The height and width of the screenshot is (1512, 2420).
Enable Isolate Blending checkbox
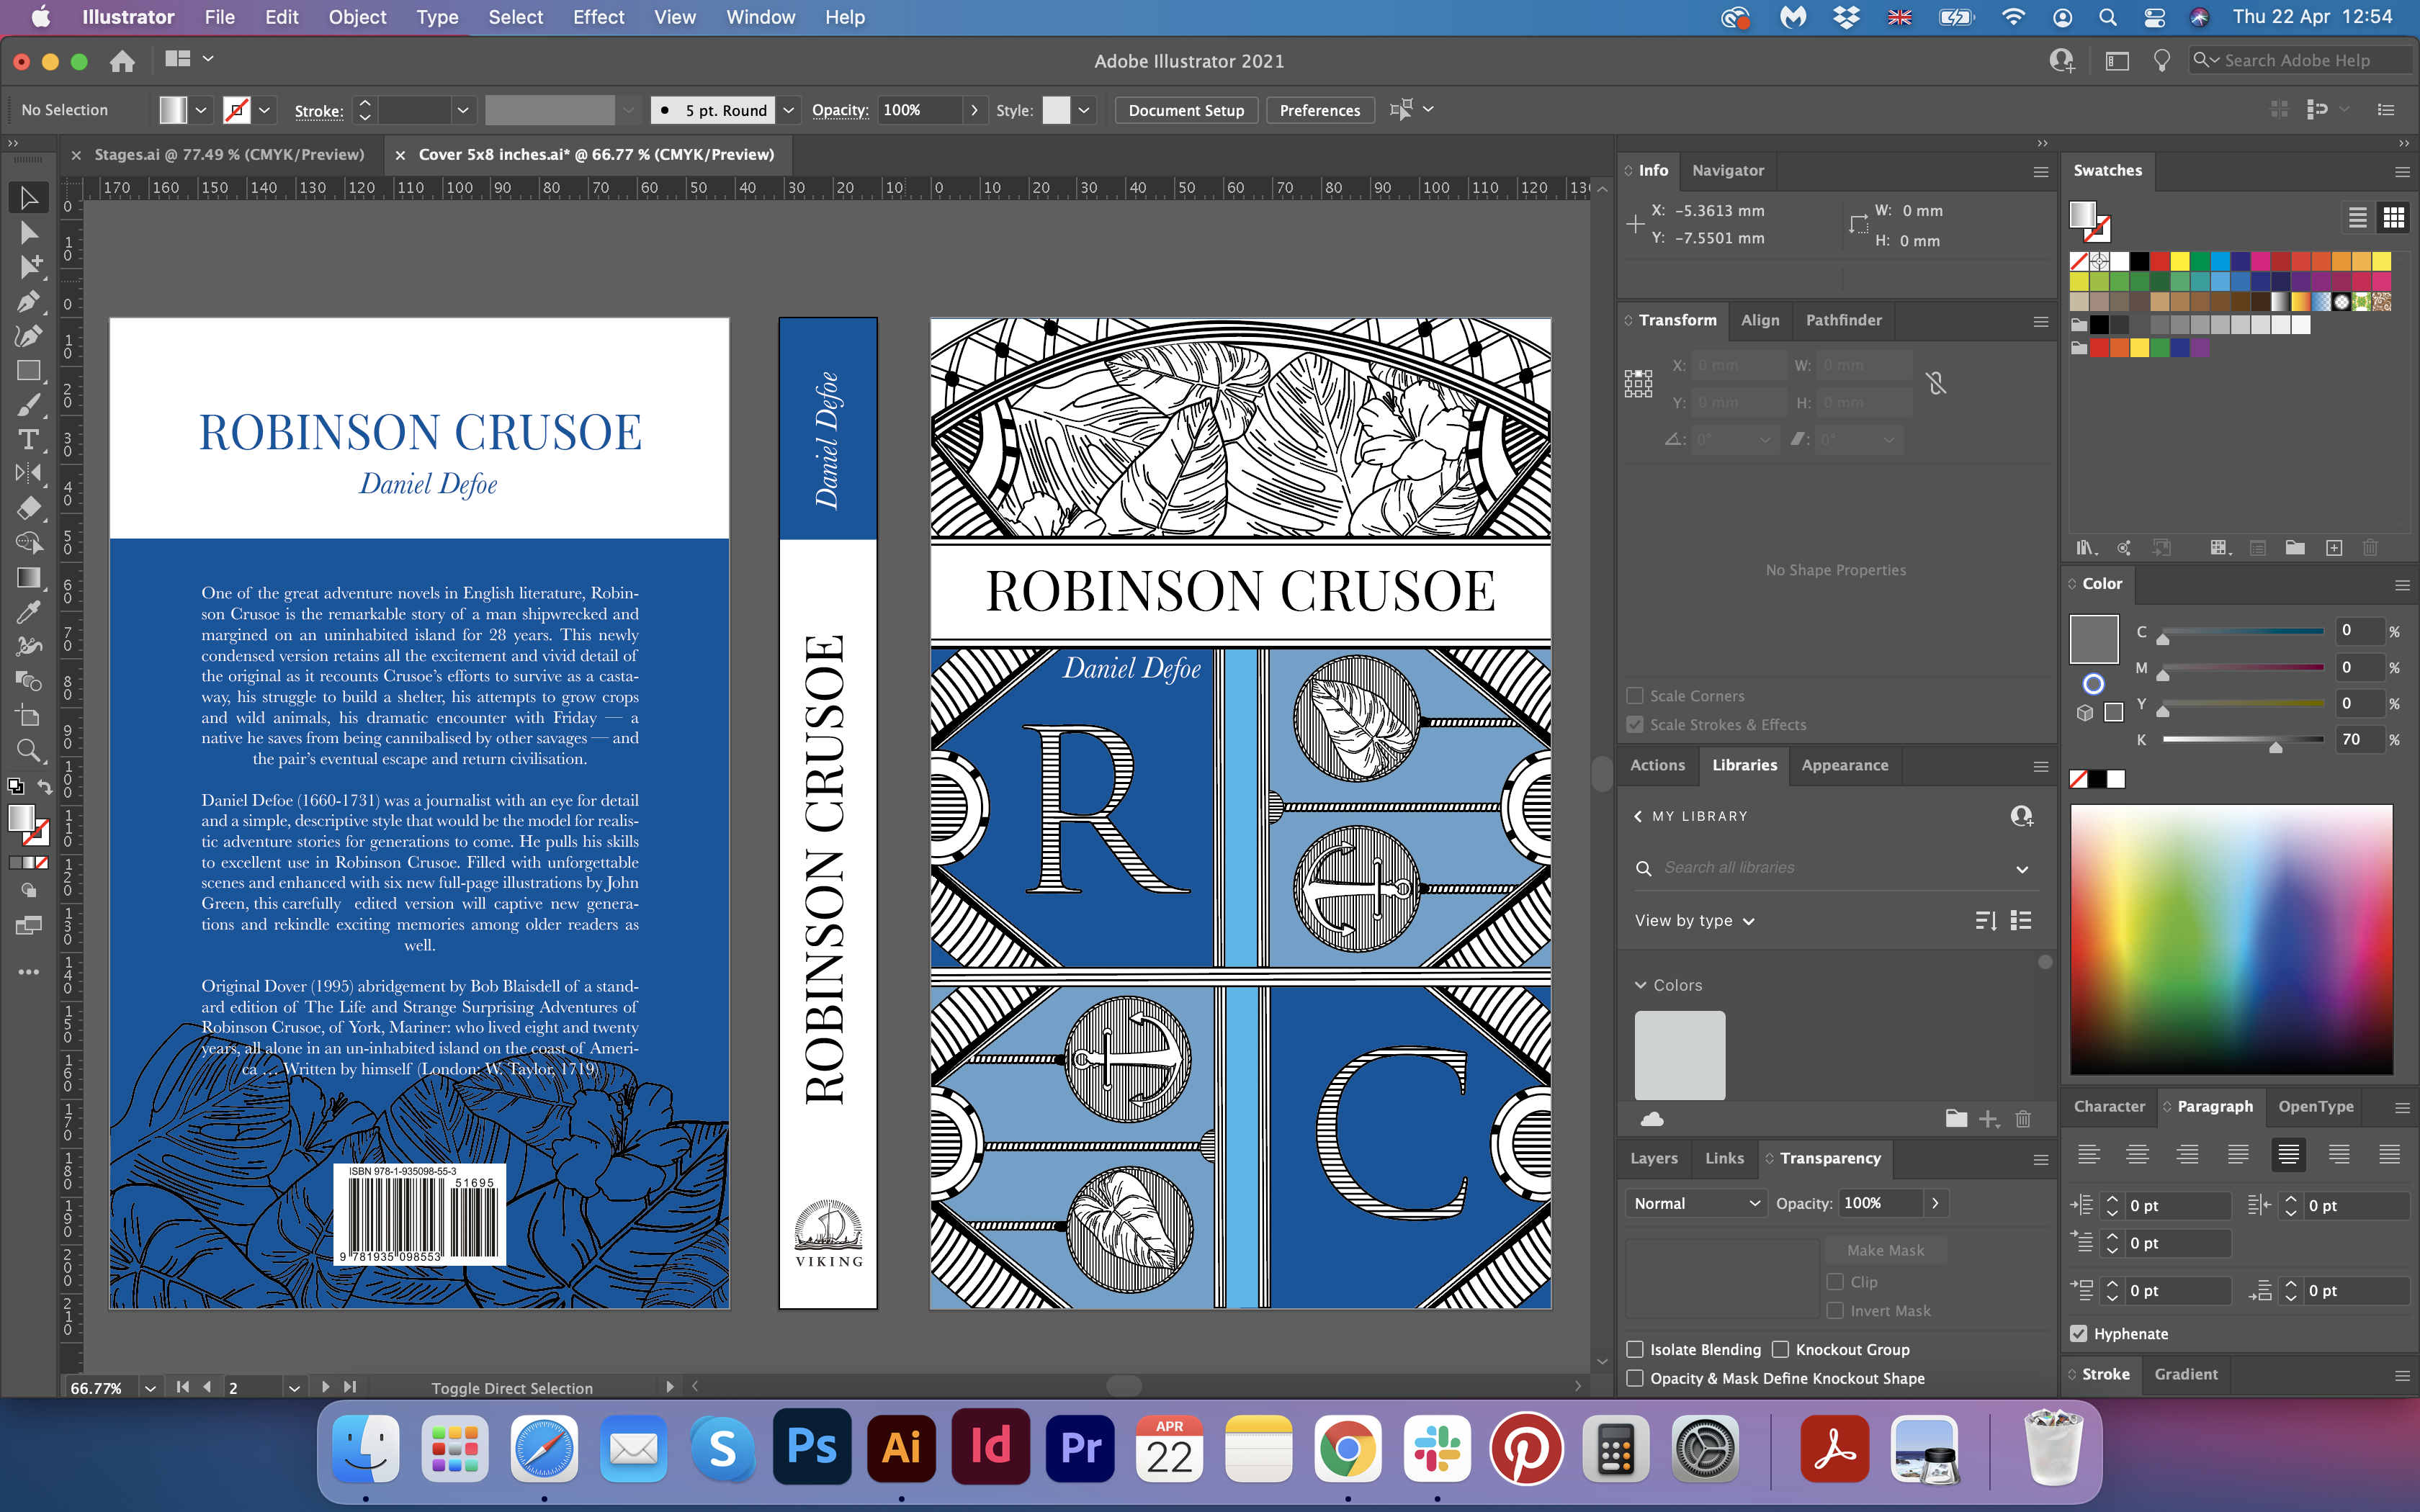(x=1635, y=1349)
